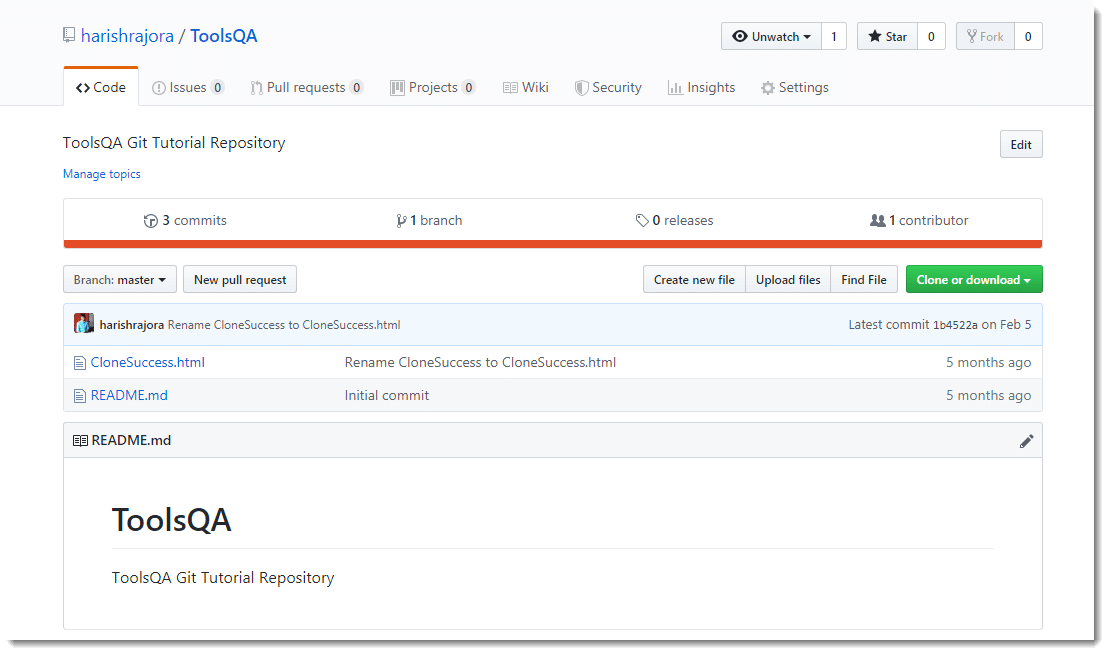Viewport: 1109px width, 655px height.
Task: Click harishrajora author name in commit row
Action: [132, 325]
